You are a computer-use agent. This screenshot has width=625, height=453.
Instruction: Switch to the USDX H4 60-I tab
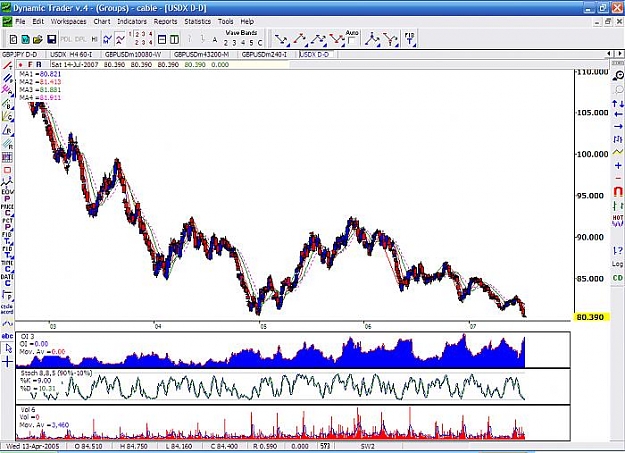71,54
